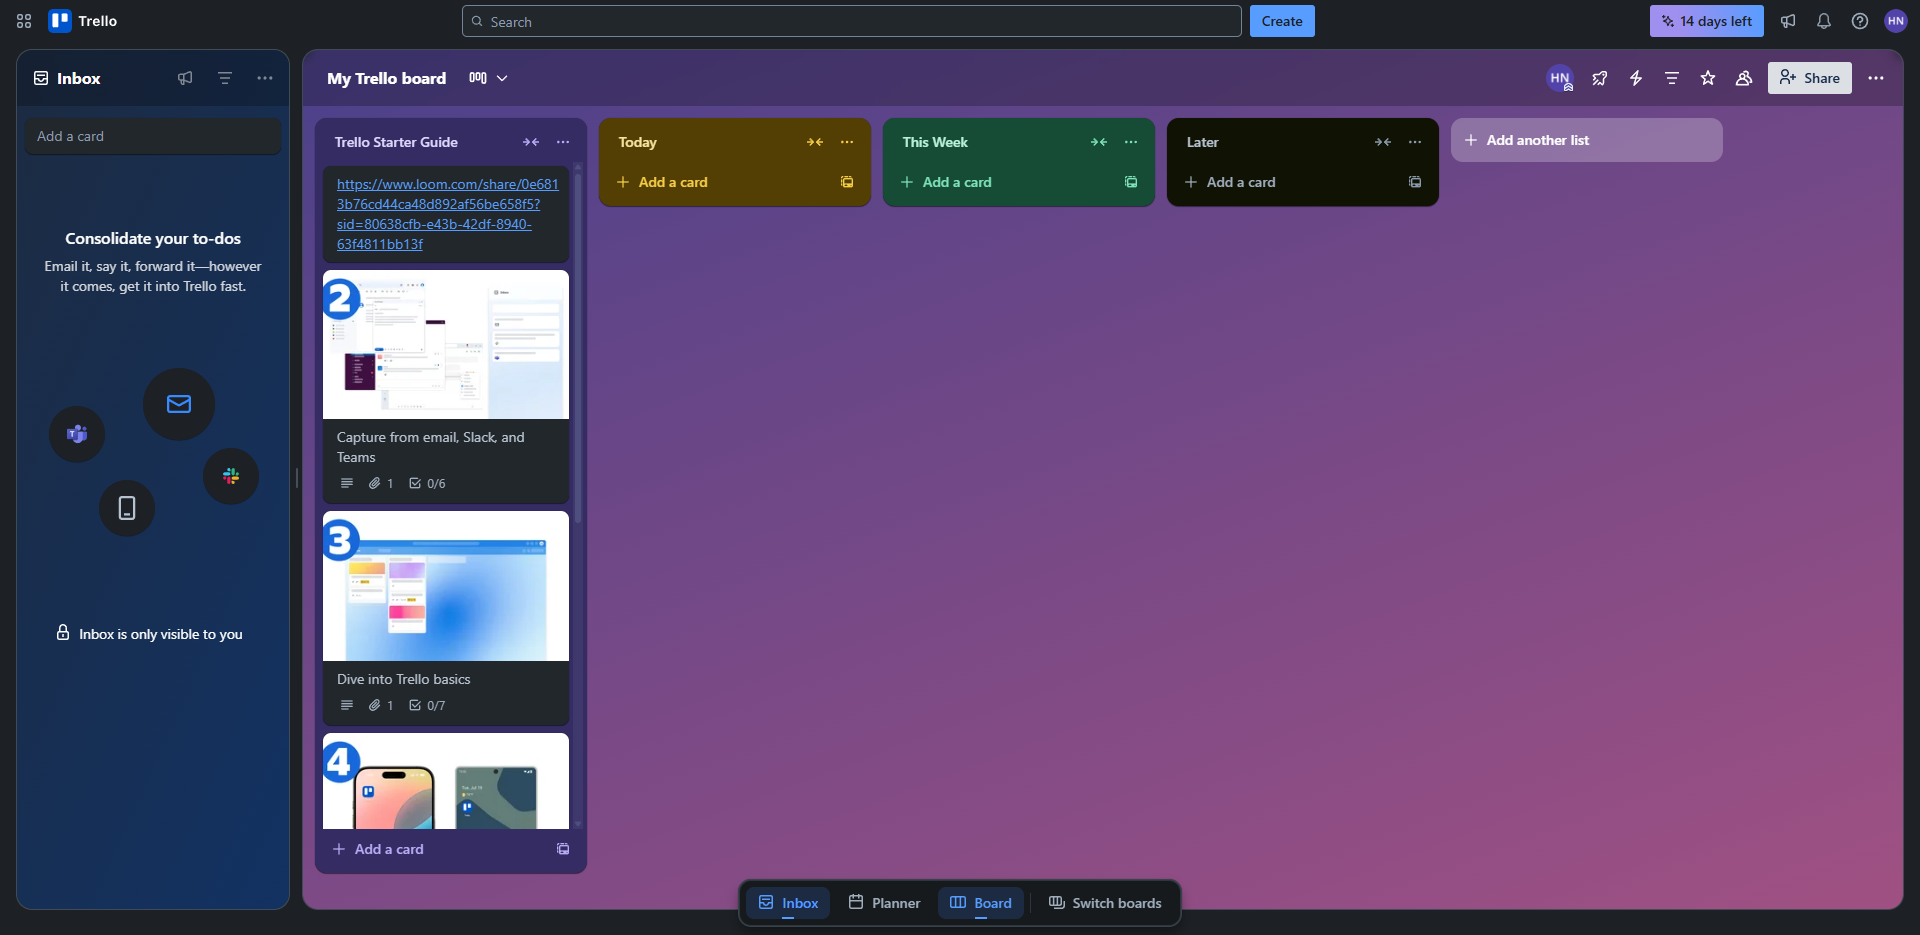1920x935 pixels.
Task: Create from template in Trello Starter Guide list
Action: pyautogui.click(x=563, y=849)
